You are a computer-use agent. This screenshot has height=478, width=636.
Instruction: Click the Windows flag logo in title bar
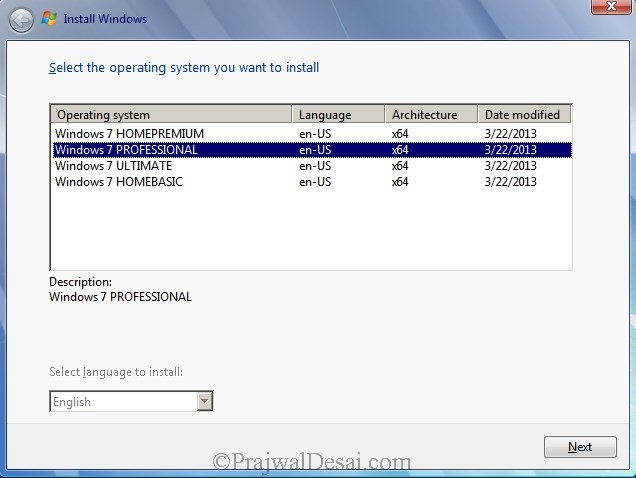49,18
